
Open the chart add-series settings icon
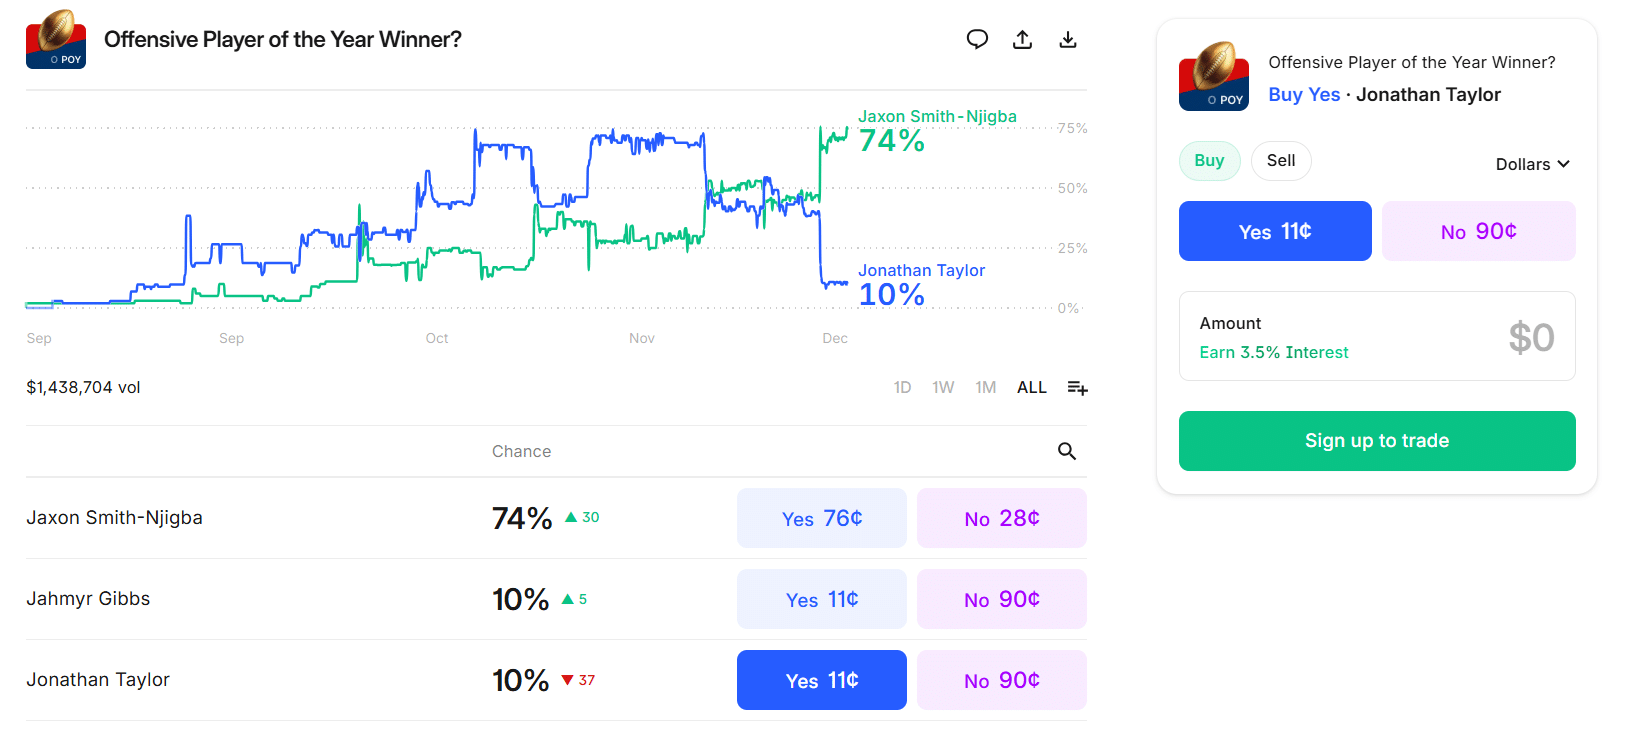click(x=1077, y=388)
